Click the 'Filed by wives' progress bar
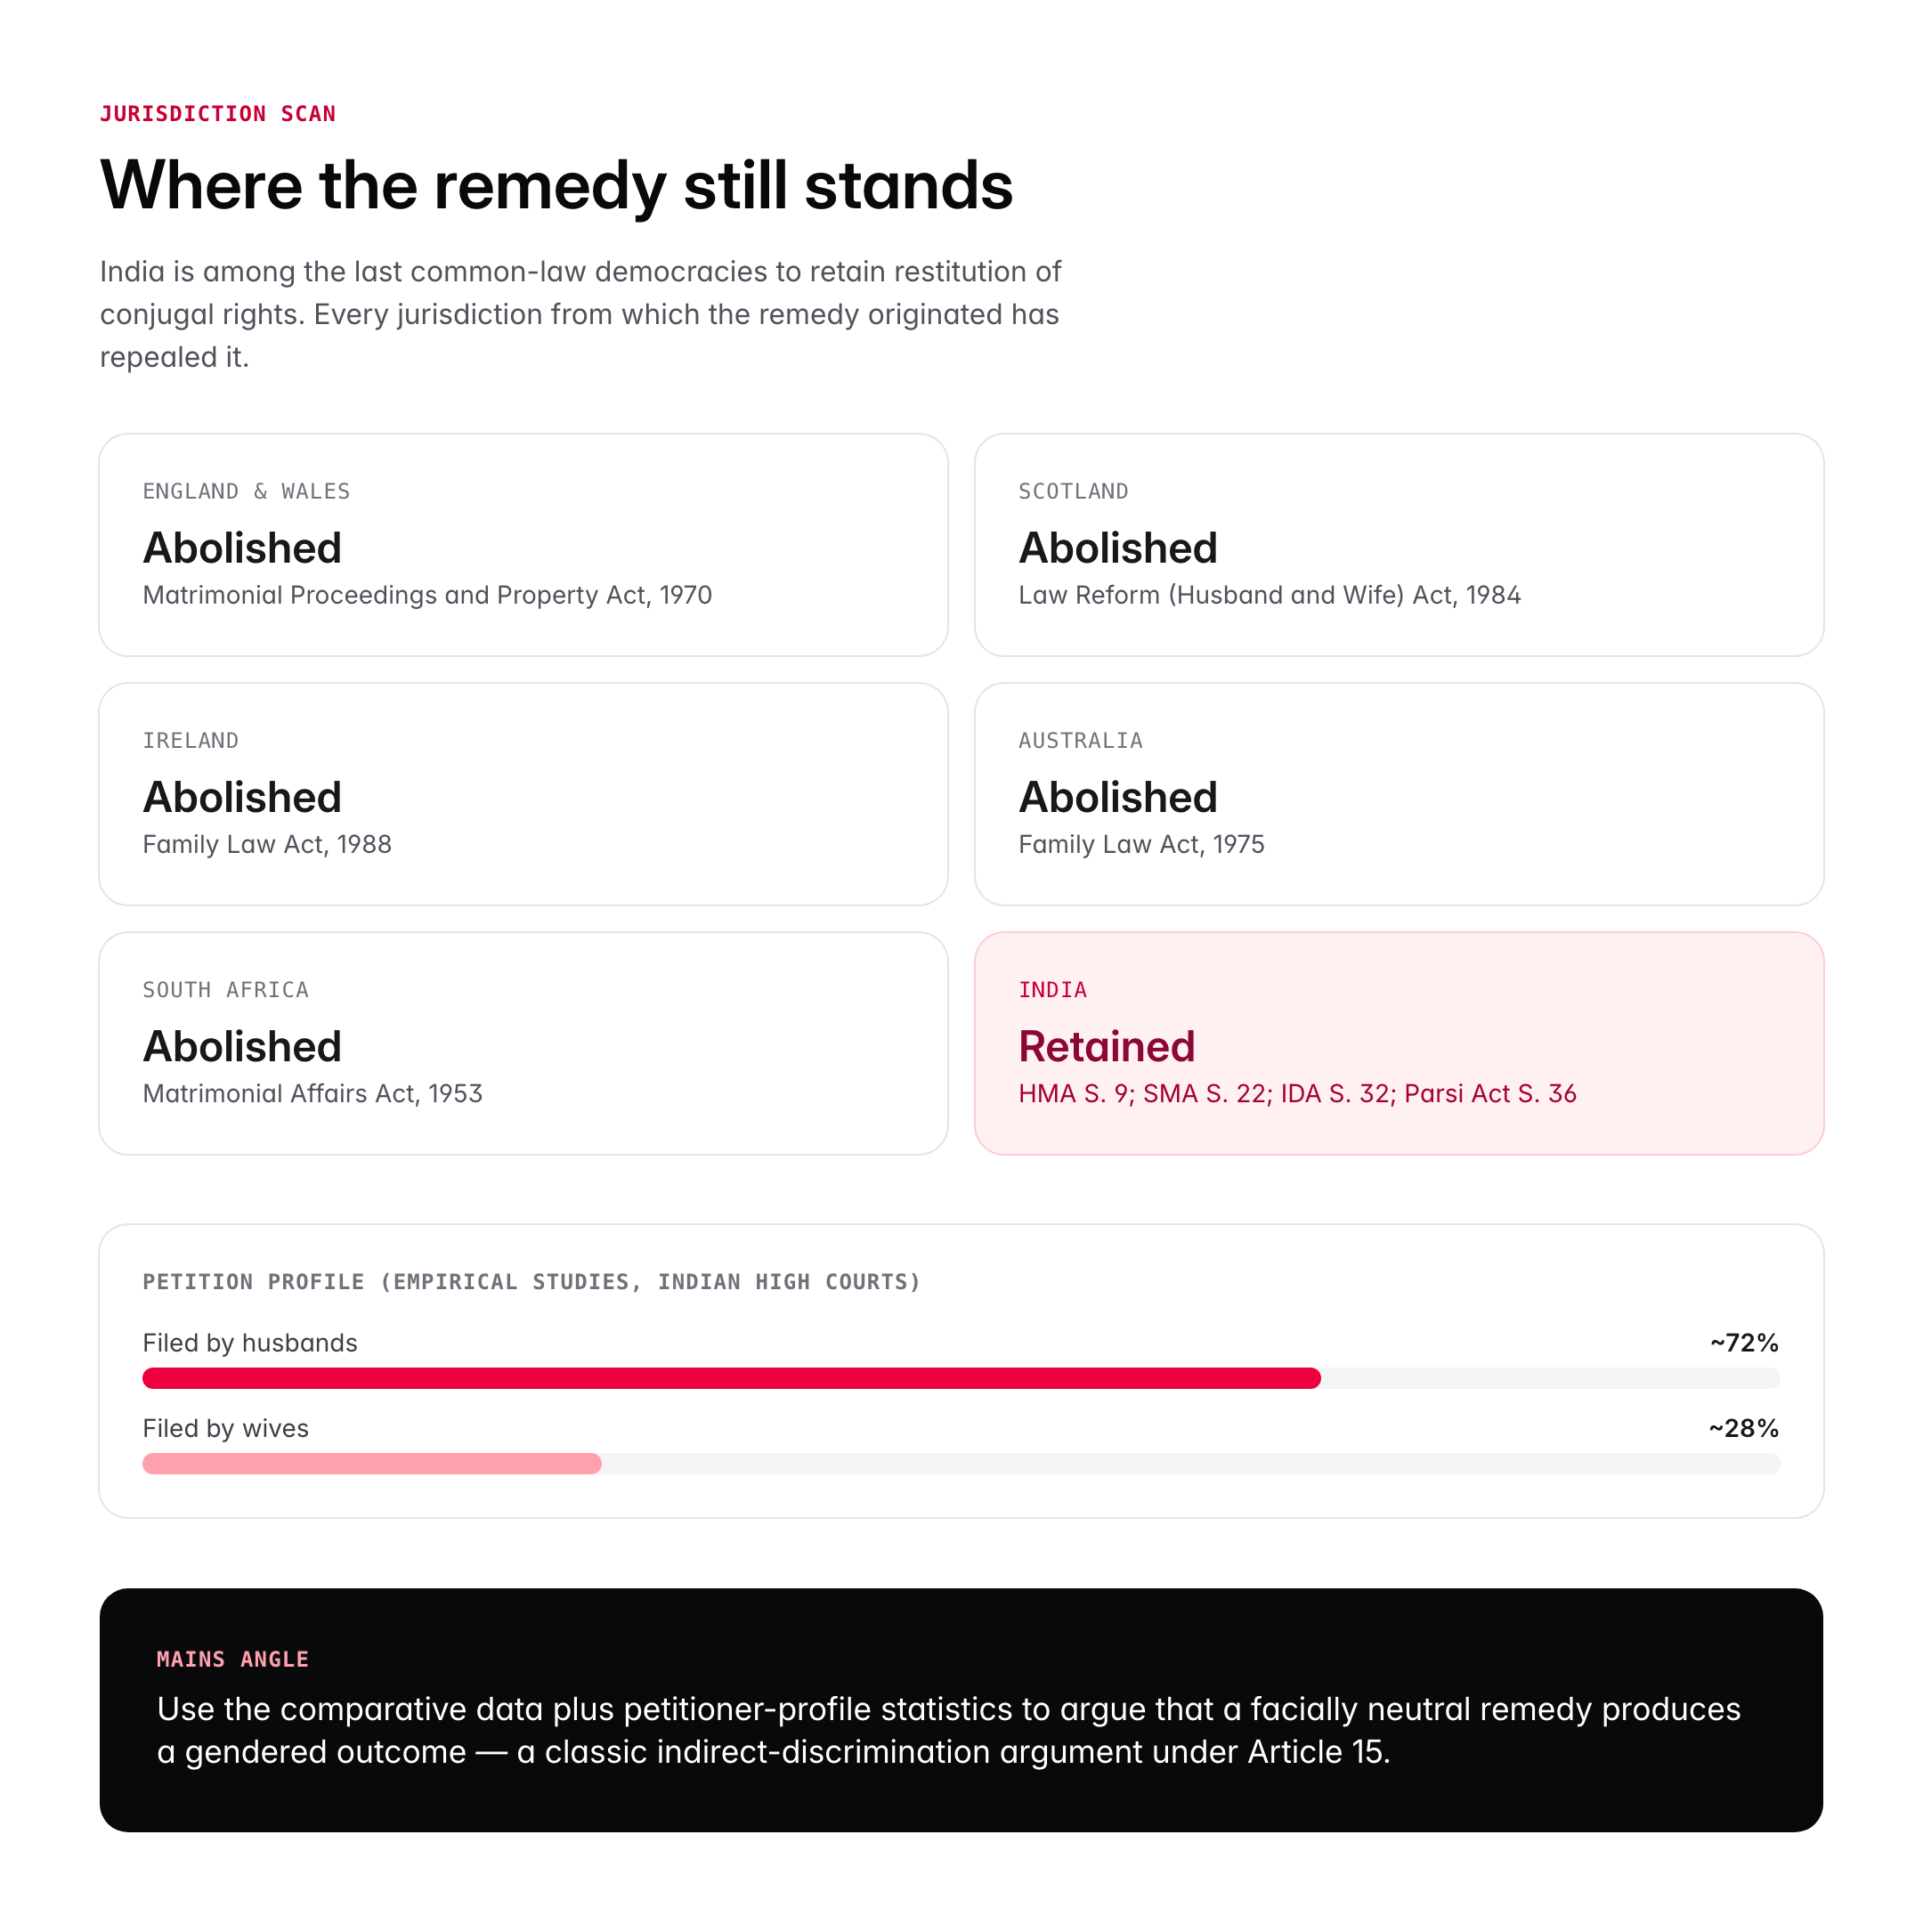This screenshot has width=1923, height=1932. 960,1464
